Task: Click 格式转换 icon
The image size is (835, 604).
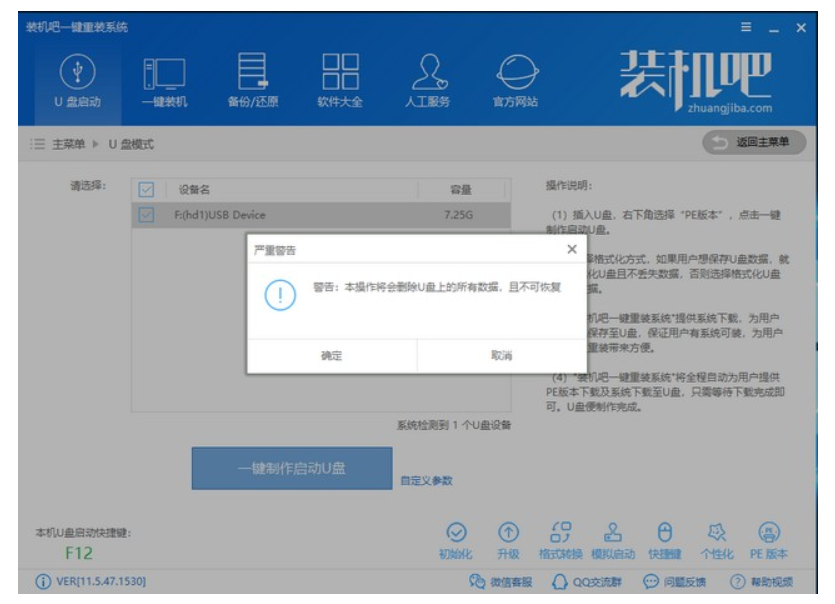Action: [x=560, y=540]
